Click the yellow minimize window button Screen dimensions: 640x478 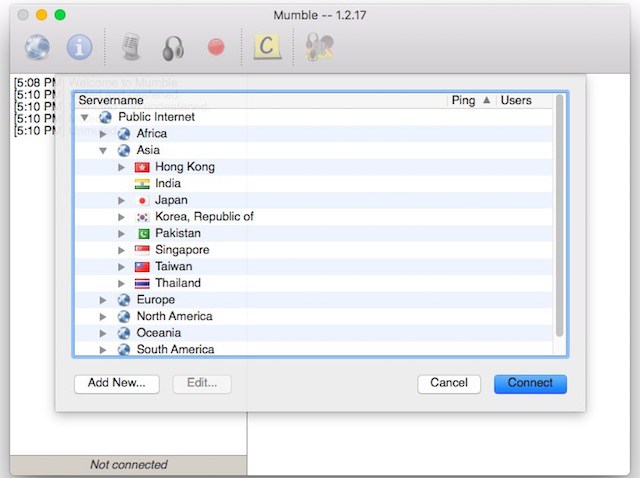tap(42, 15)
